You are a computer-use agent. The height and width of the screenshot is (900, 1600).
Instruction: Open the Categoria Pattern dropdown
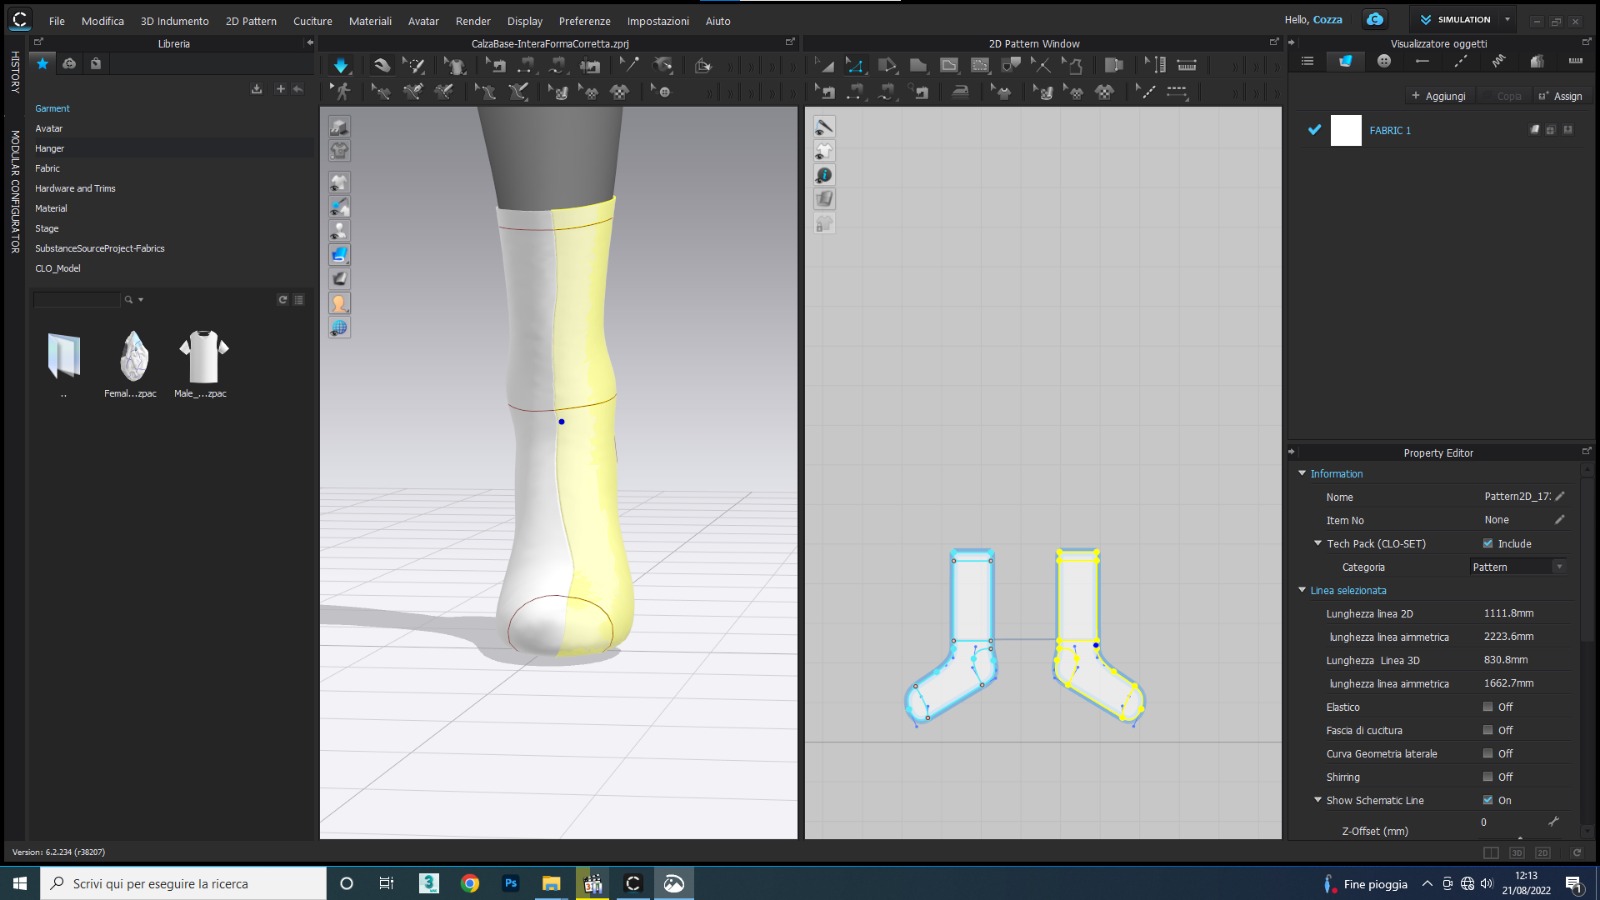[1518, 567]
